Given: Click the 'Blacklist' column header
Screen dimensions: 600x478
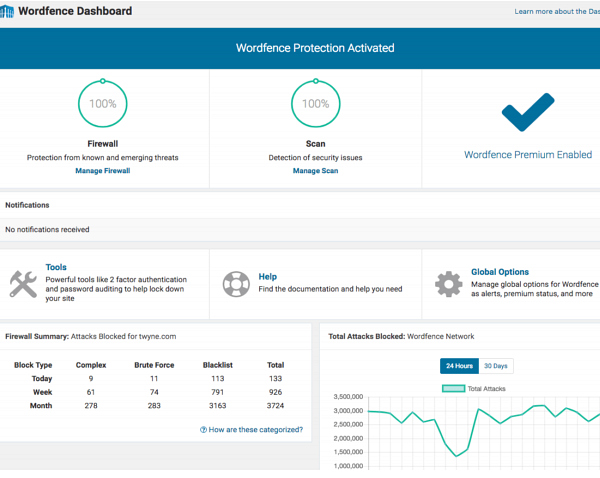Looking at the screenshot, I should point(217,365).
